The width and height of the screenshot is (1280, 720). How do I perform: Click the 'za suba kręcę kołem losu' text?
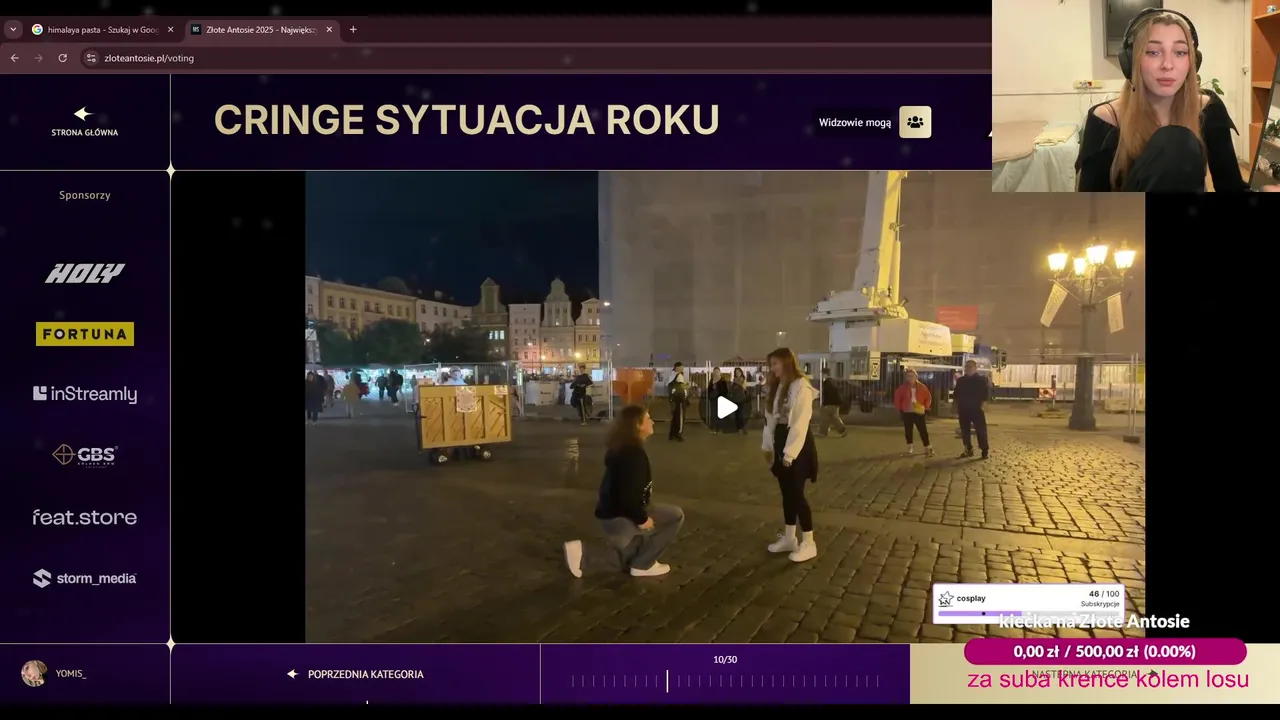click(1108, 680)
